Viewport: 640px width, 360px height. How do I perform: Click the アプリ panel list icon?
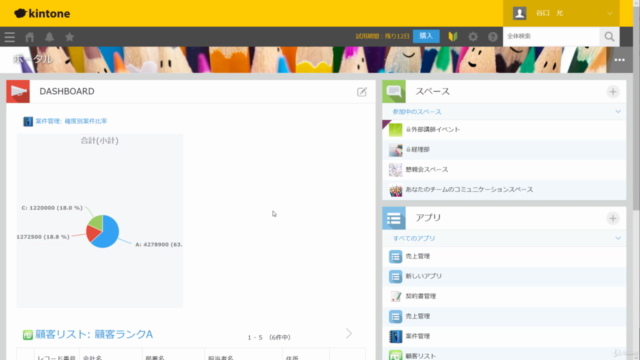coord(394,218)
